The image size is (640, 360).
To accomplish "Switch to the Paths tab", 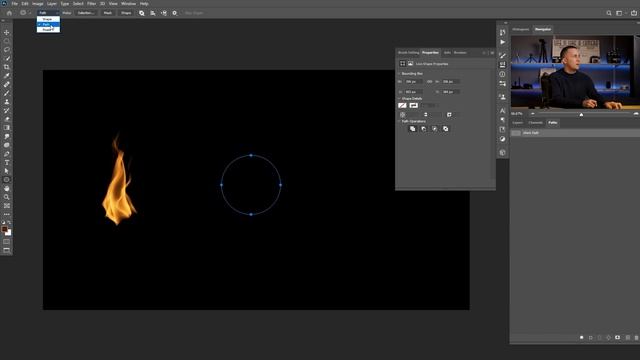I will [553, 122].
